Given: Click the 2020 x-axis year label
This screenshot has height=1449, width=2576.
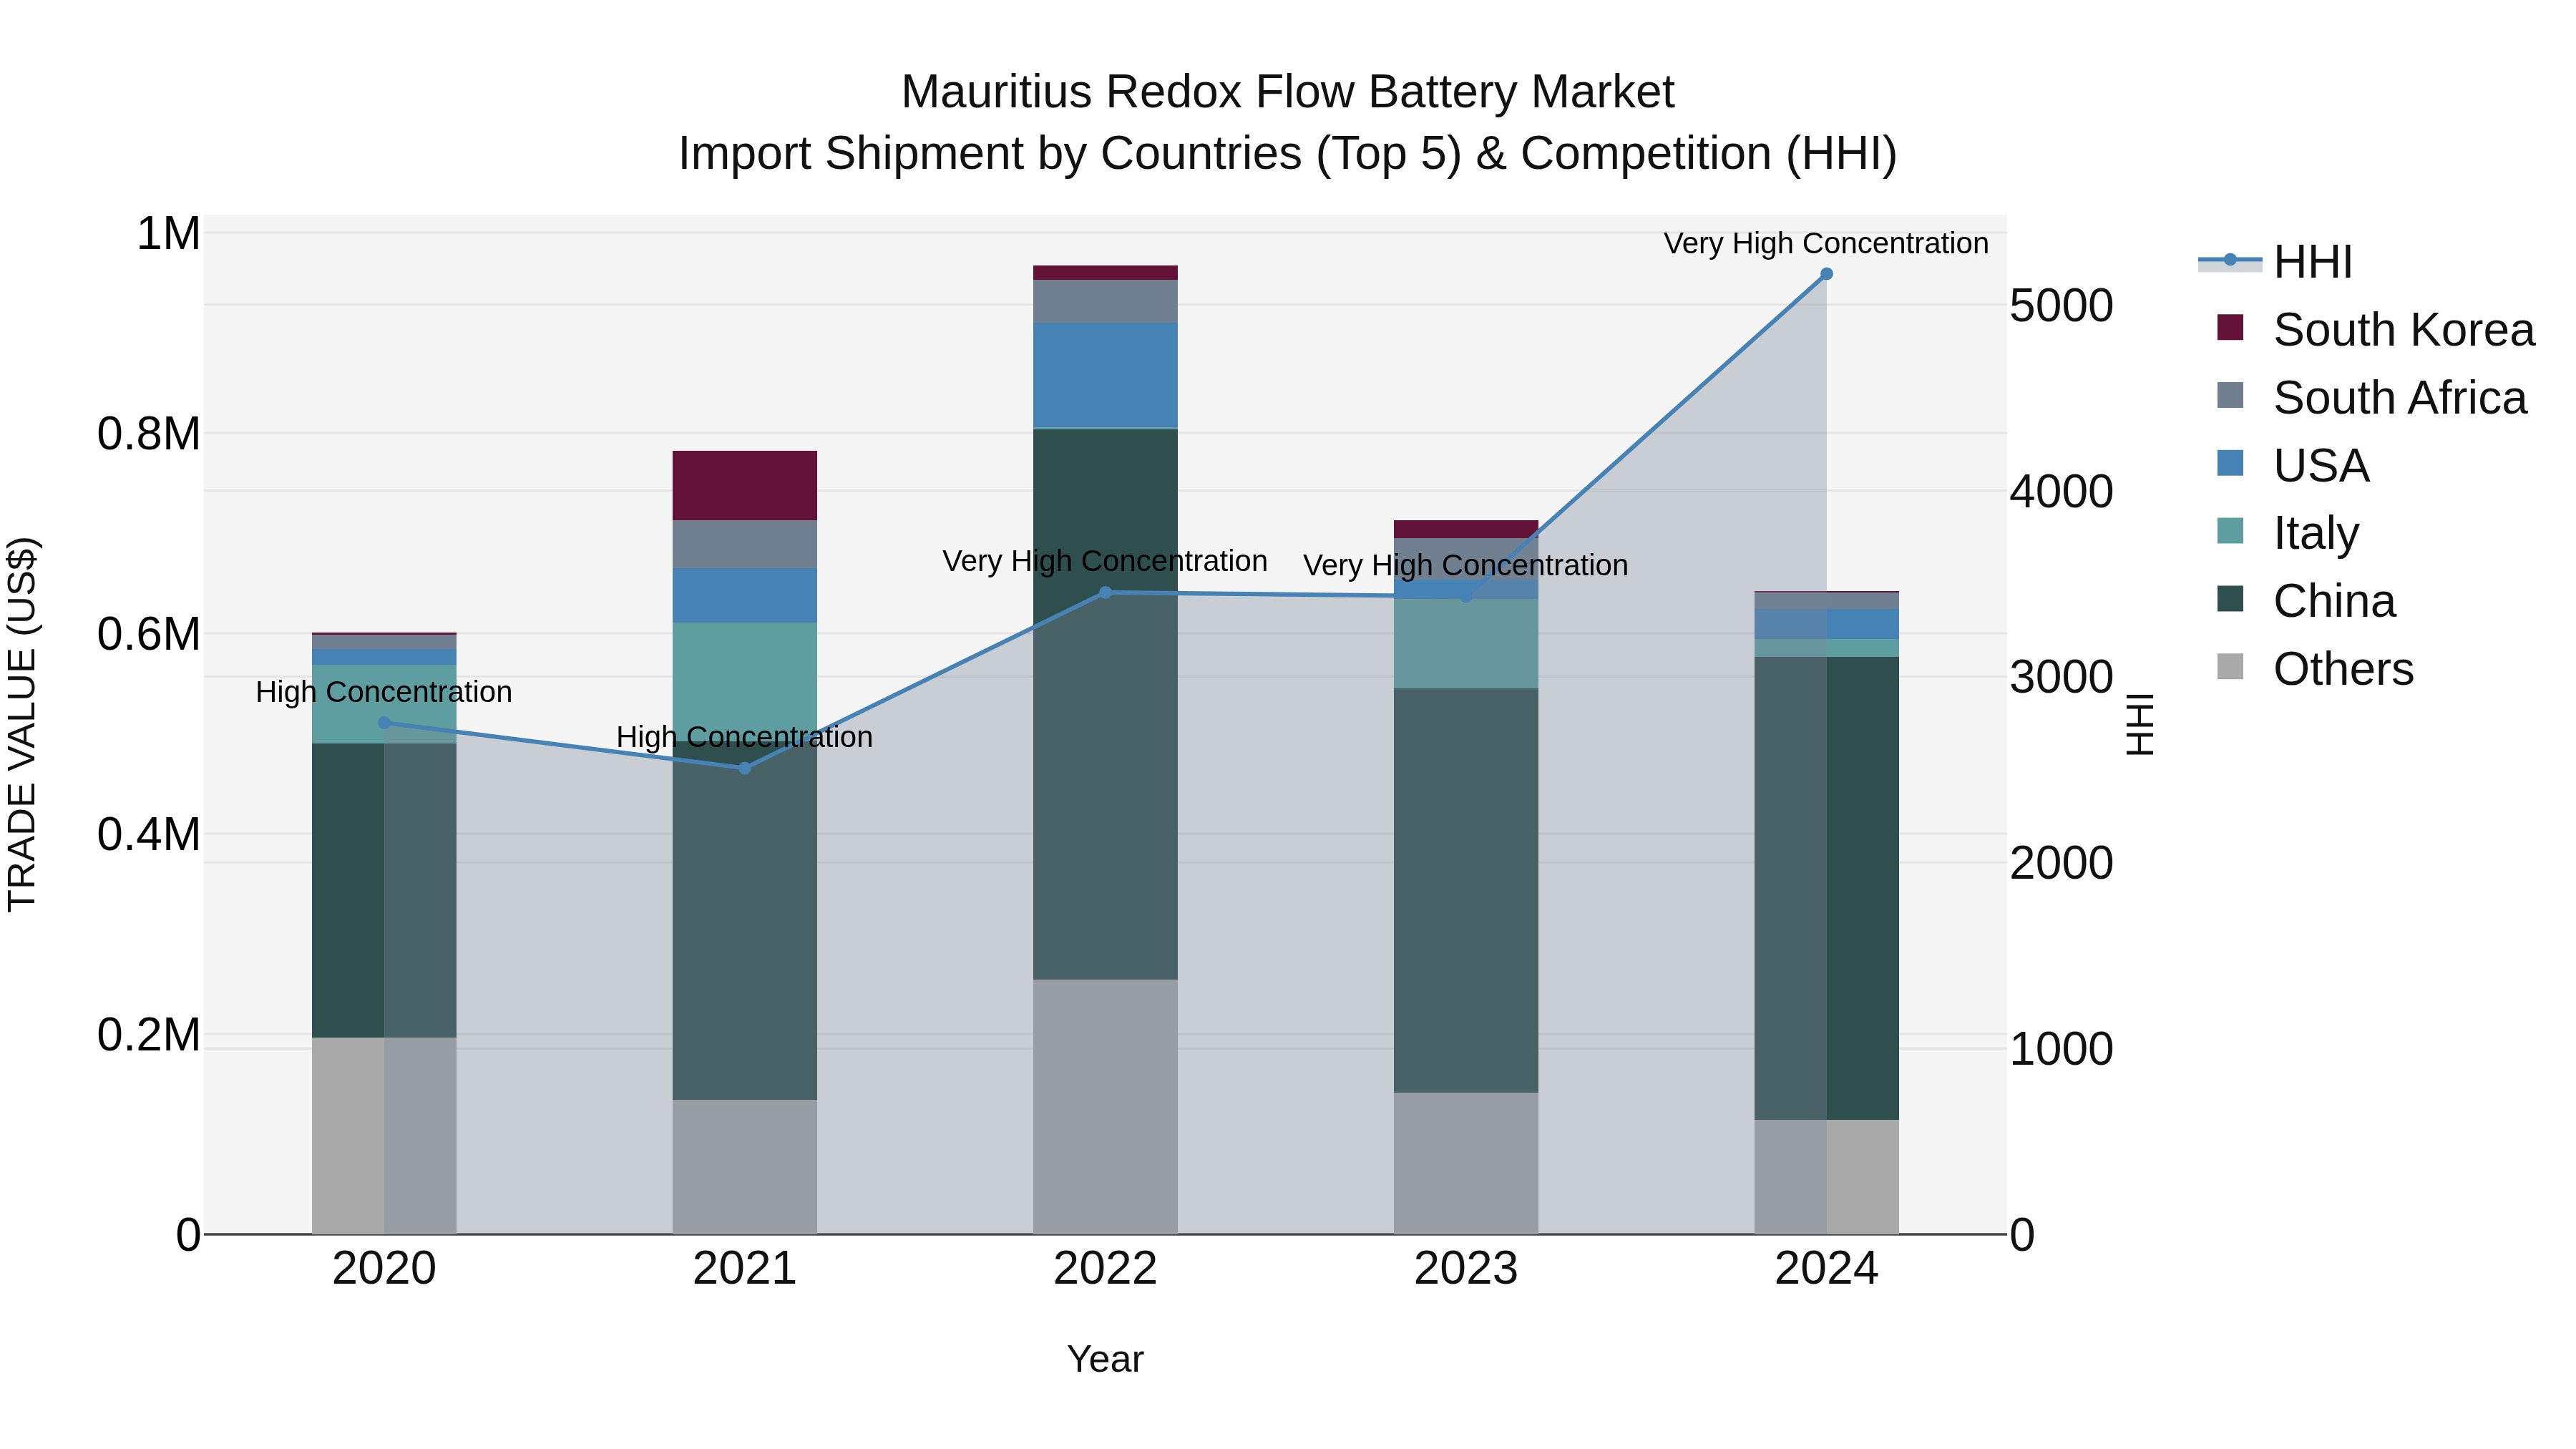Looking at the screenshot, I should tap(384, 1269).
